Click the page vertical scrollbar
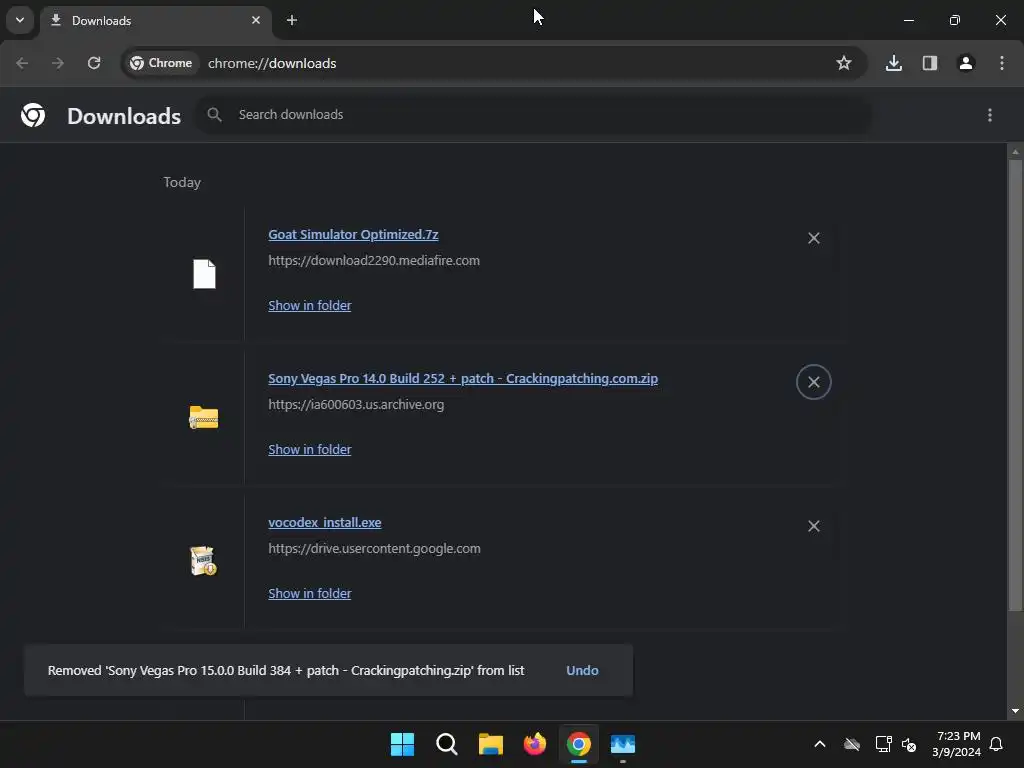Image resolution: width=1024 pixels, height=768 pixels. [x=1015, y=385]
